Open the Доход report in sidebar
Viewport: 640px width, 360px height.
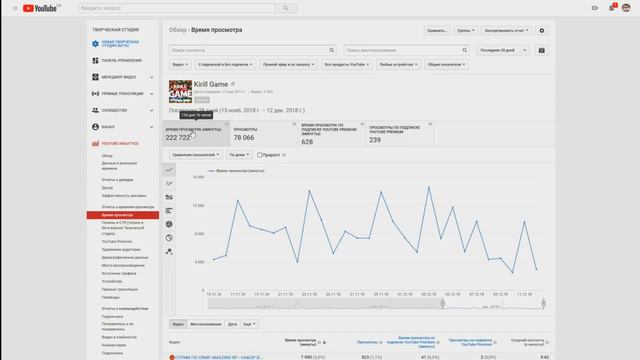(107, 188)
